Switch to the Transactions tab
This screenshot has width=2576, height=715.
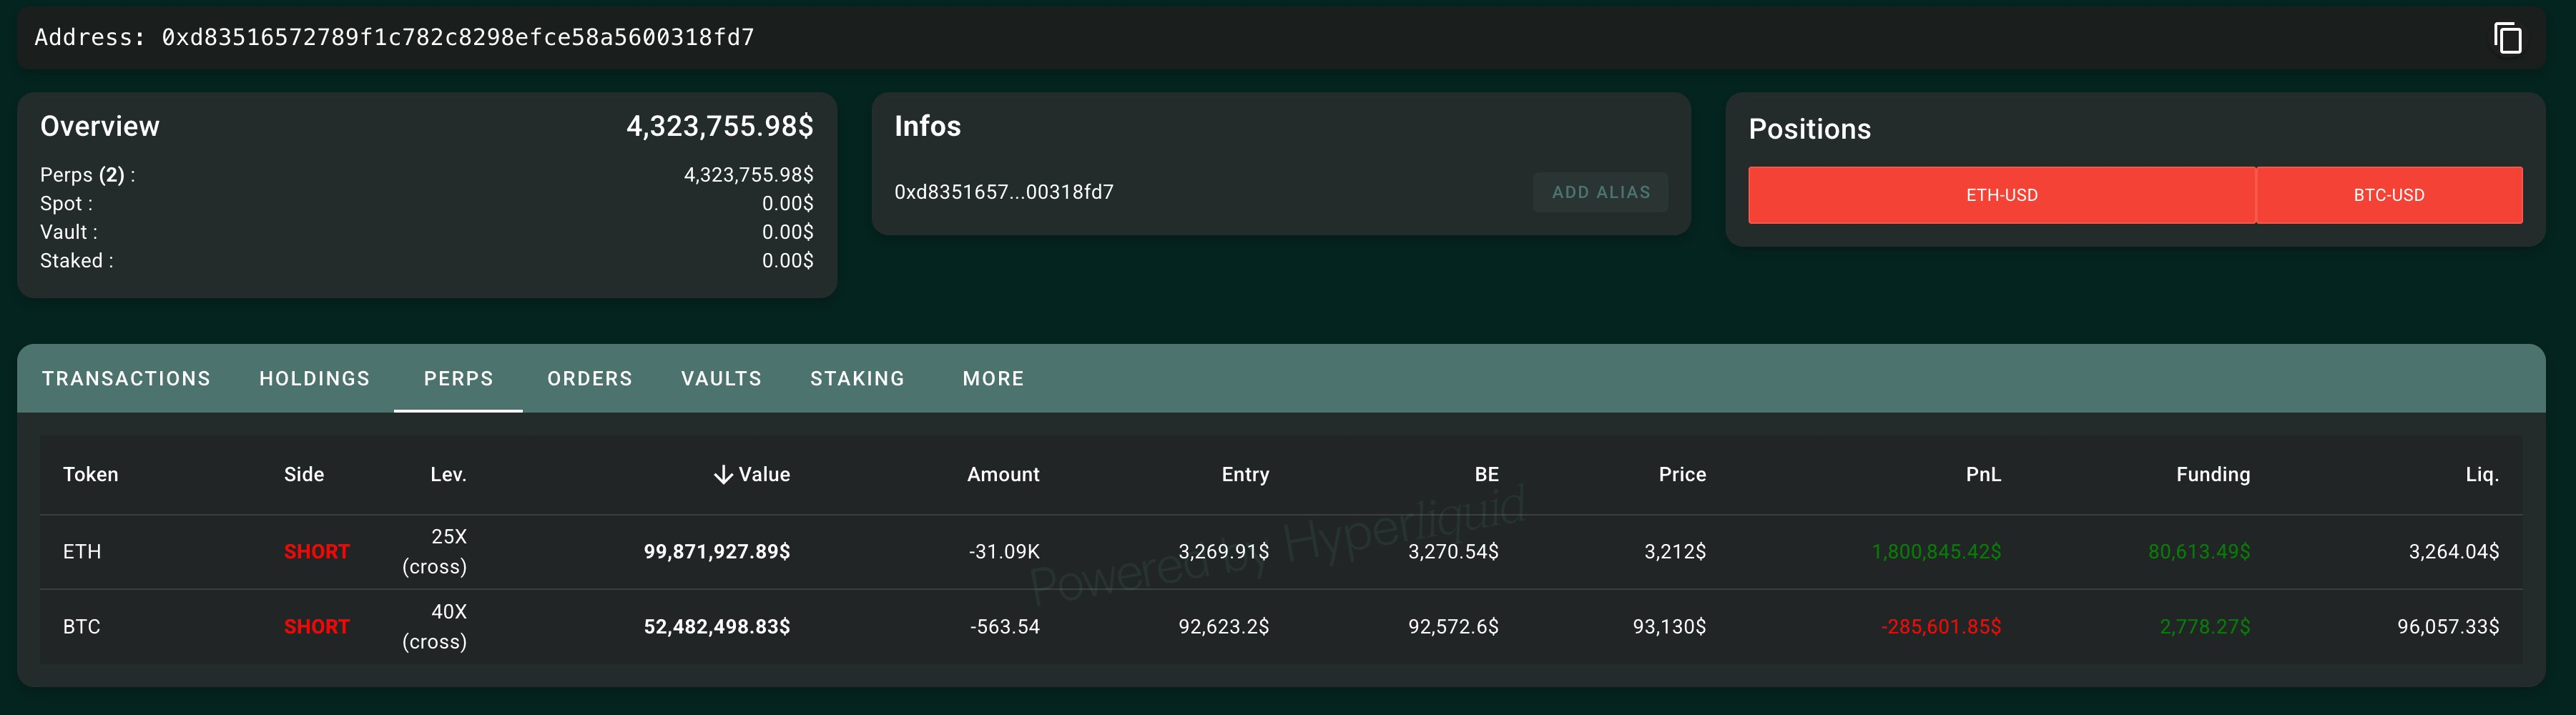pyautogui.click(x=126, y=379)
